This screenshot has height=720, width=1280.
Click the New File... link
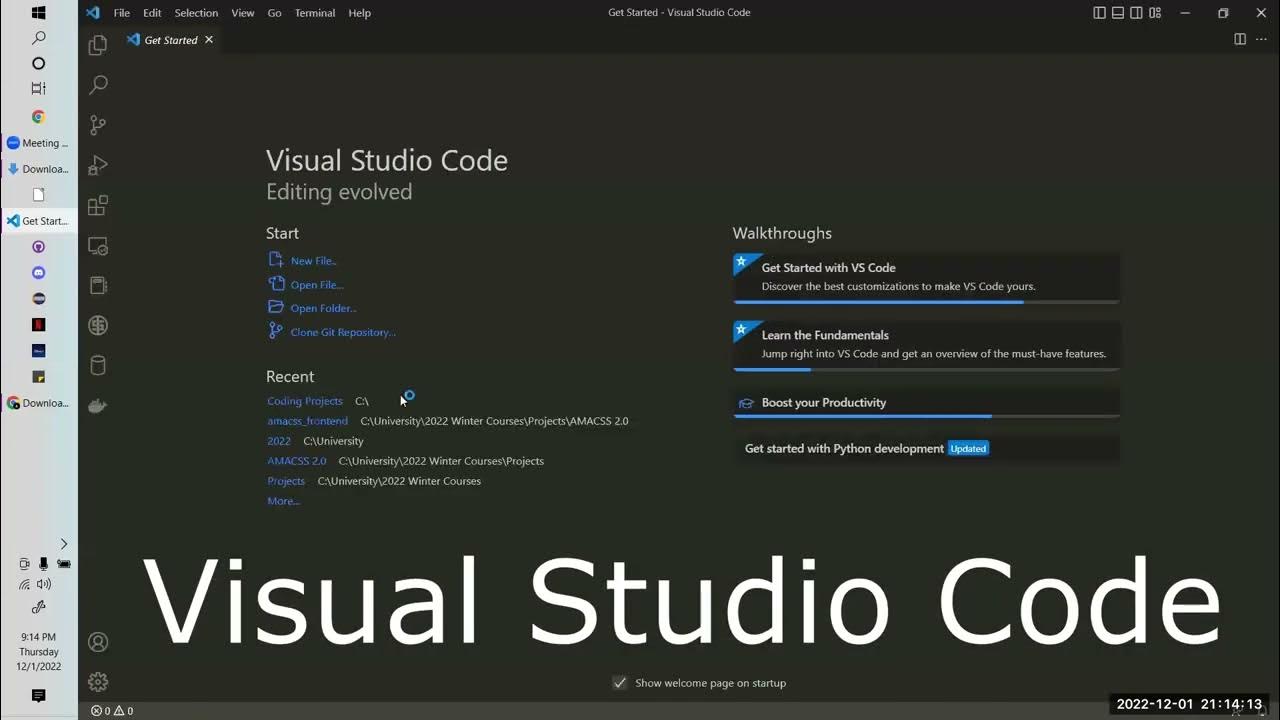pyautogui.click(x=313, y=261)
